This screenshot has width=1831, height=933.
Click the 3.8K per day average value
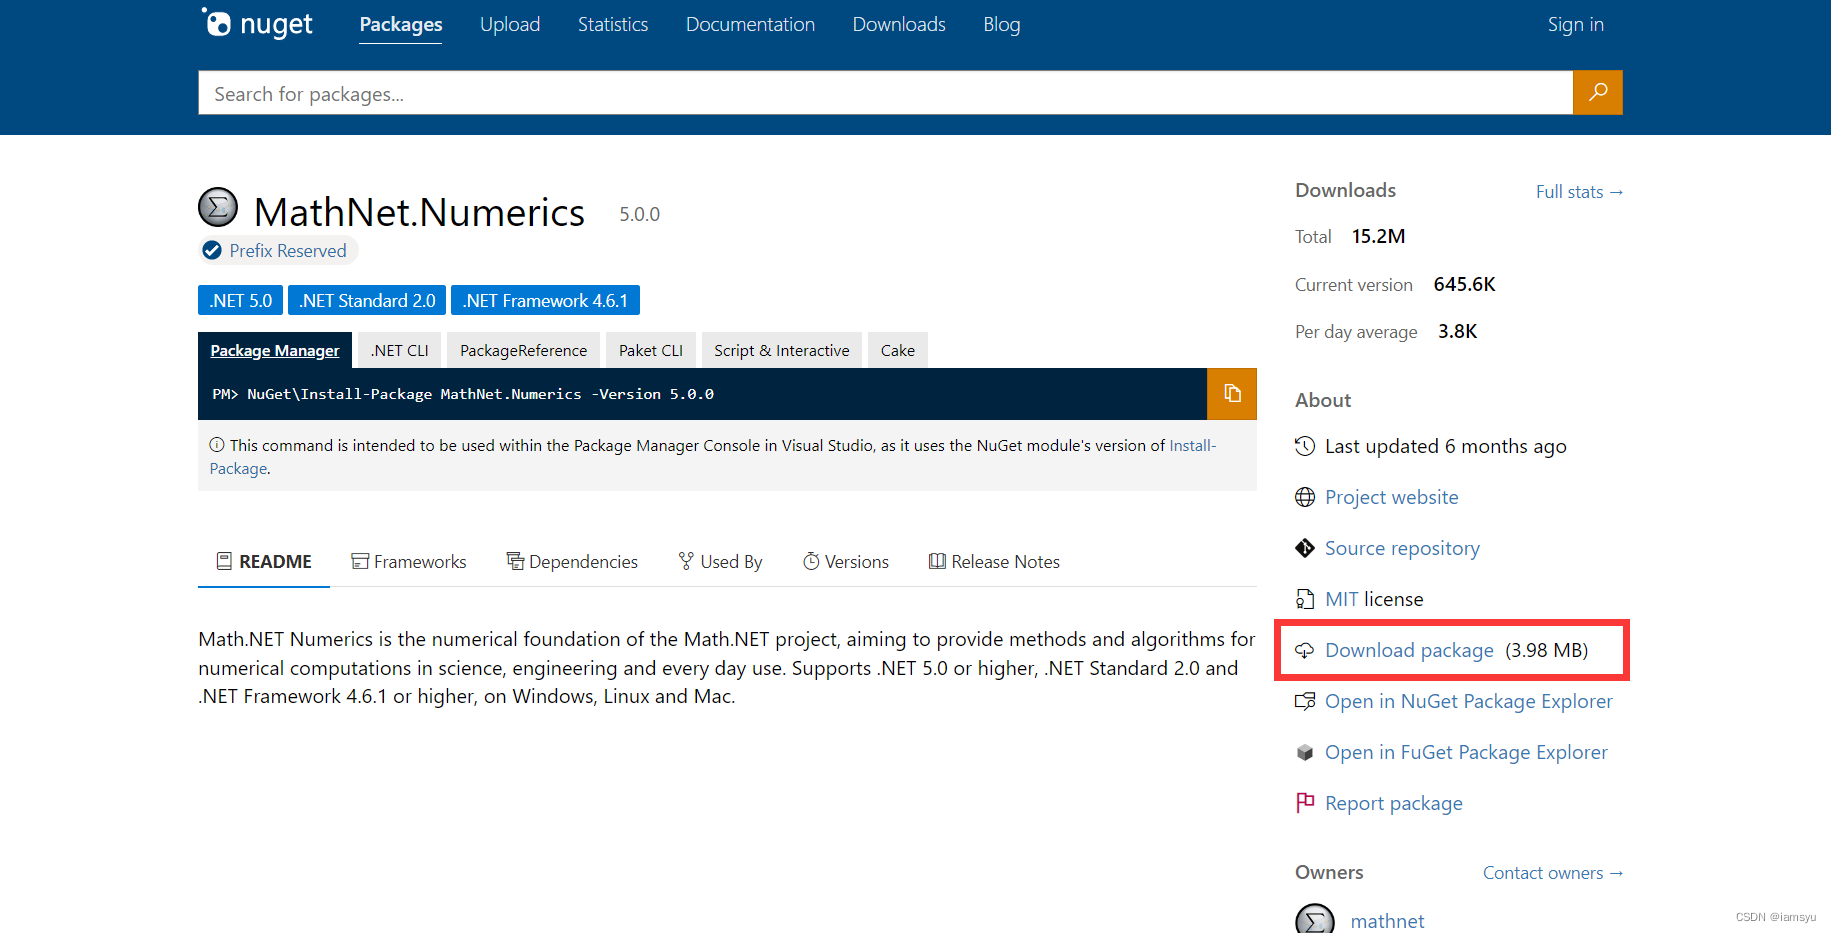(1457, 331)
